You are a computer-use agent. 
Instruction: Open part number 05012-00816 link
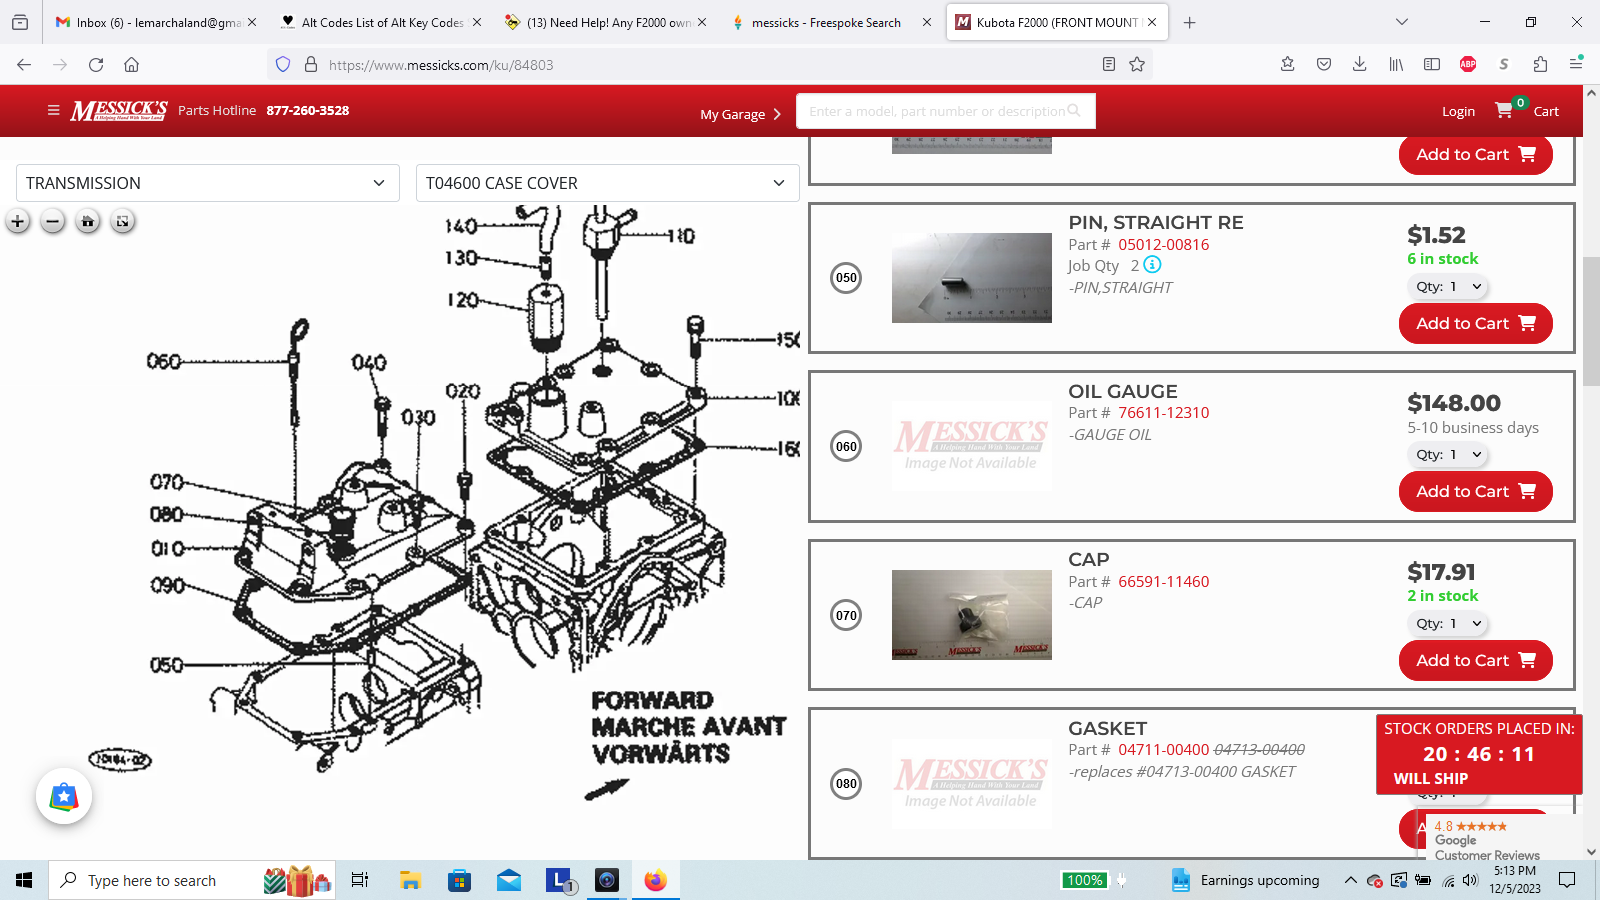[x=1163, y=244]
